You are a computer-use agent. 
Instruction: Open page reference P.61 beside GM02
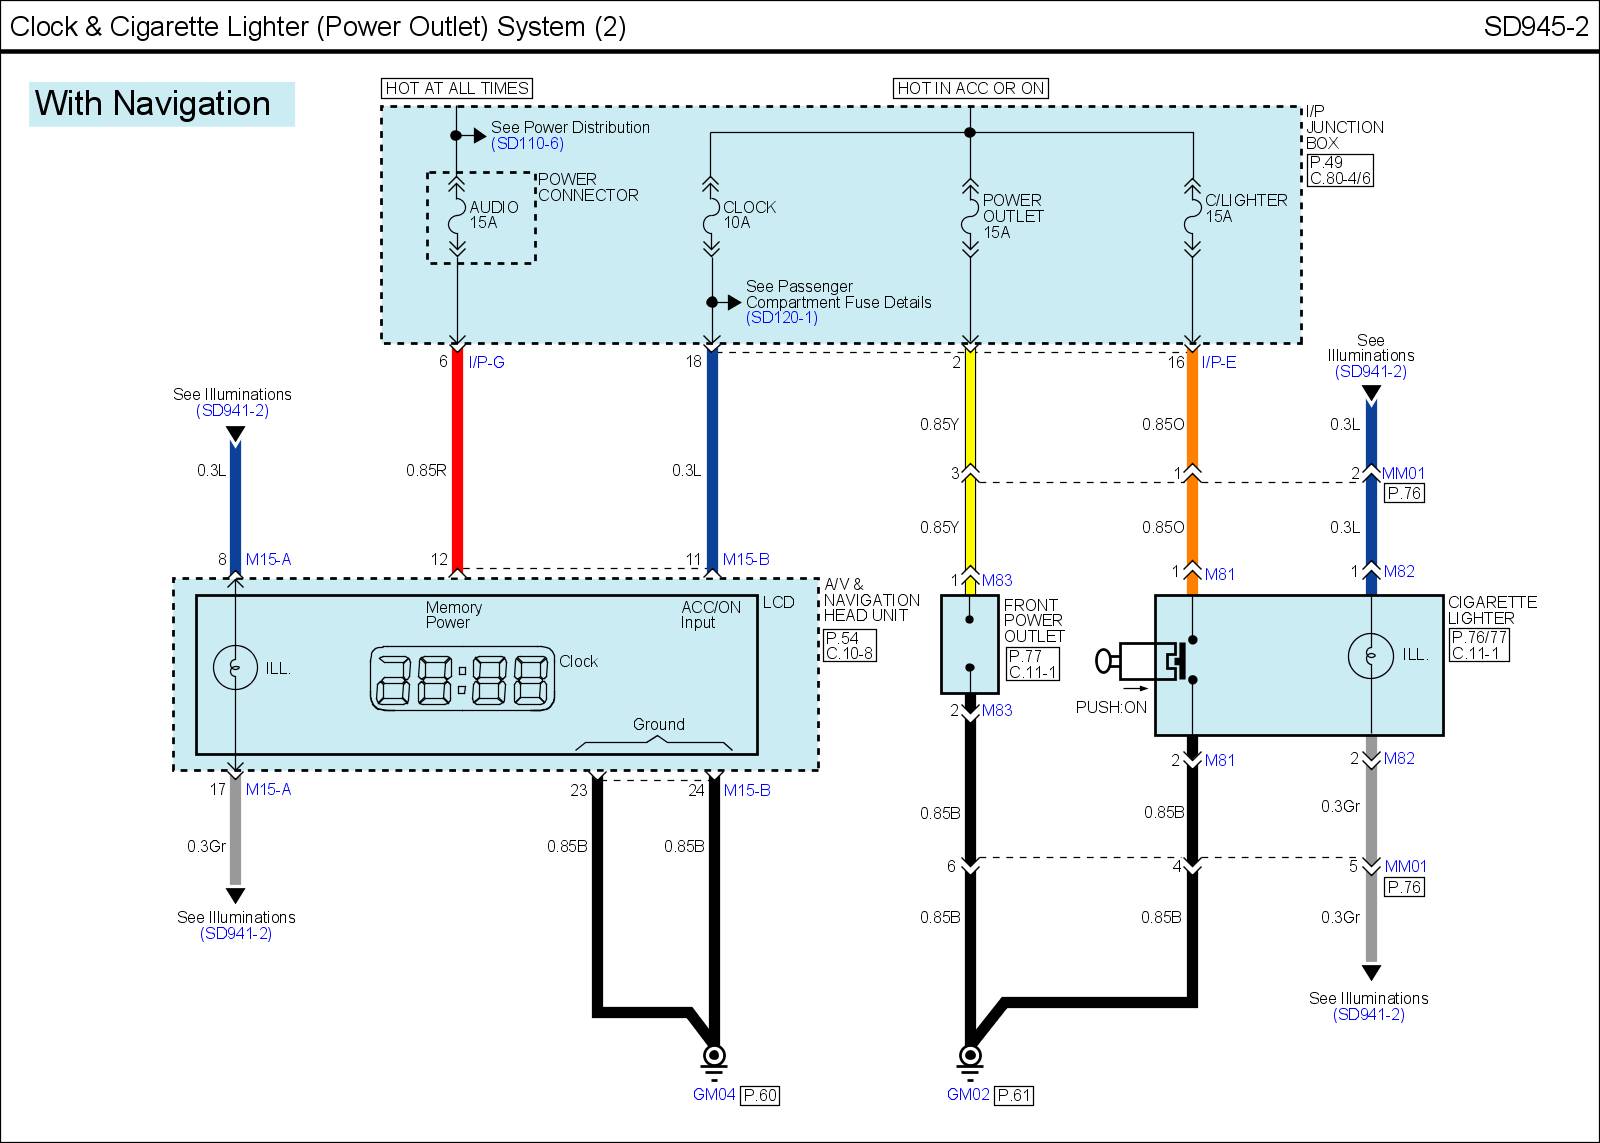coord(1014,1095)
